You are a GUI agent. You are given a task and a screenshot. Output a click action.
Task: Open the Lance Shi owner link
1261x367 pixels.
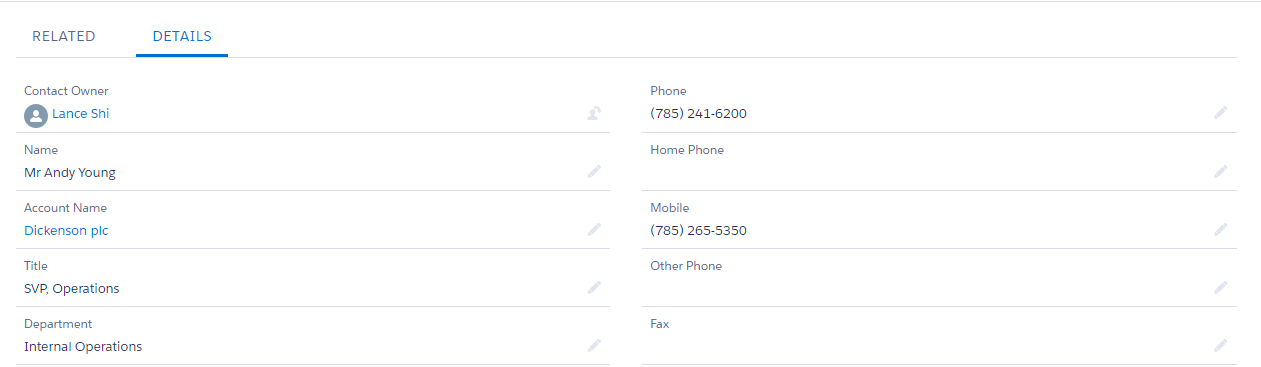tap(81, 114)
